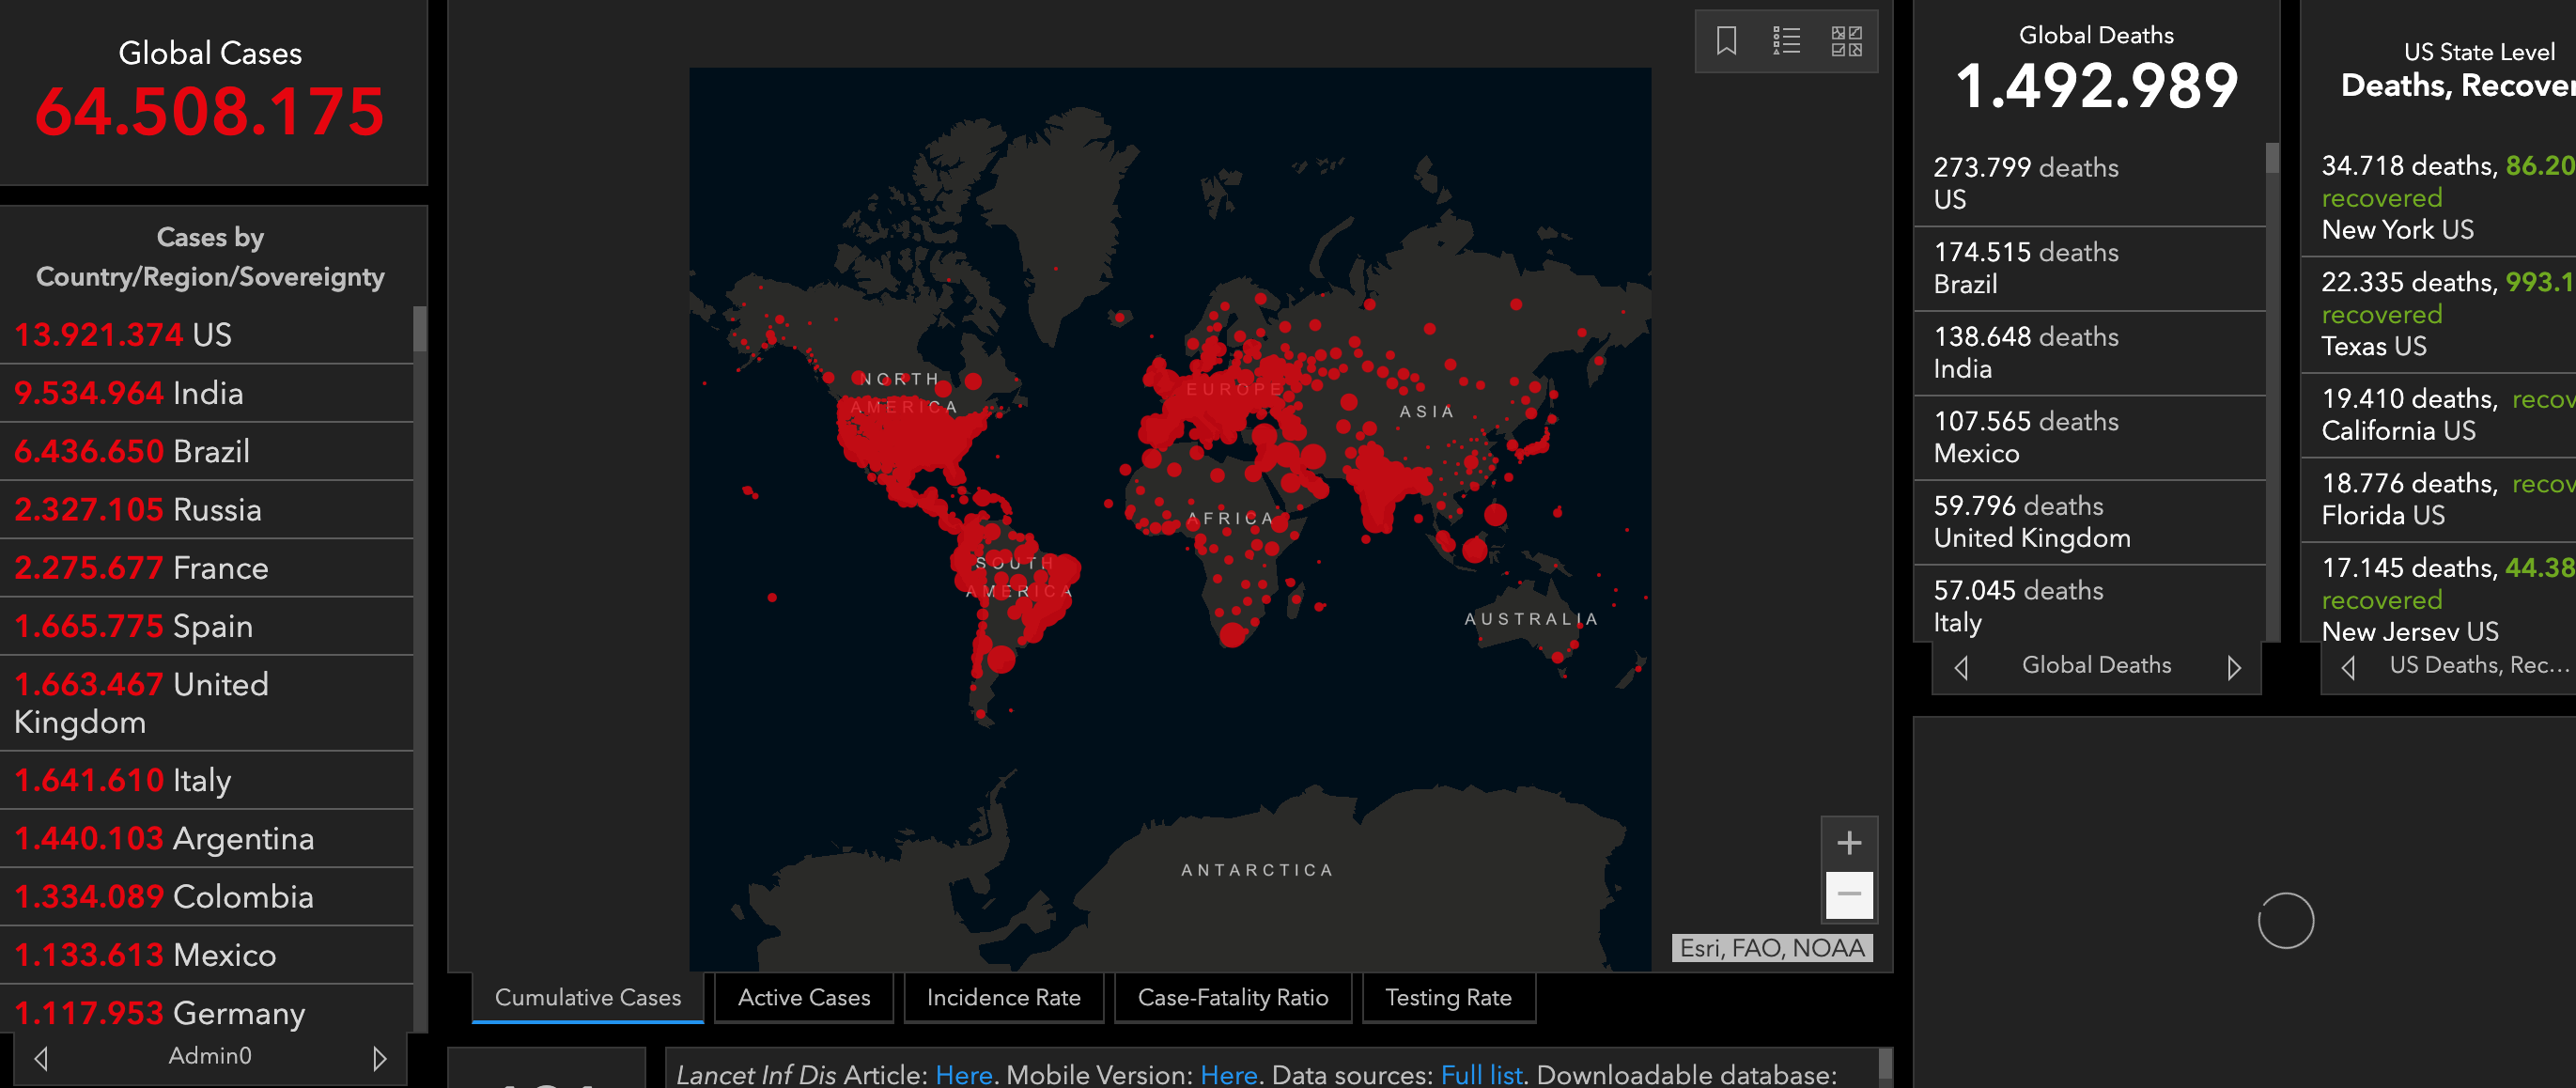
Task: Switch to the Active Cases tab
Action: coord(804,997)
